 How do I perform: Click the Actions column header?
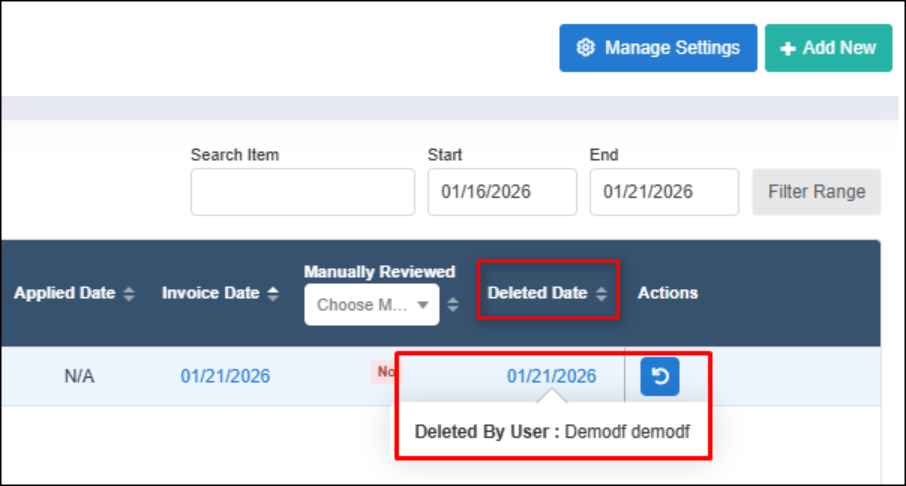coord(667,293)
